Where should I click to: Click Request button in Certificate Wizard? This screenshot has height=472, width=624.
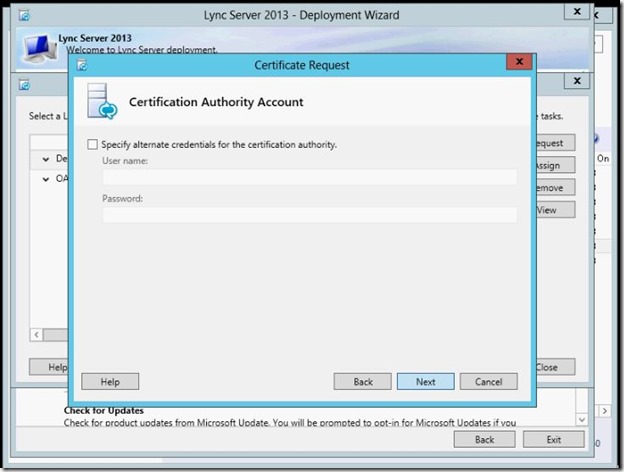tap(555, 143)
